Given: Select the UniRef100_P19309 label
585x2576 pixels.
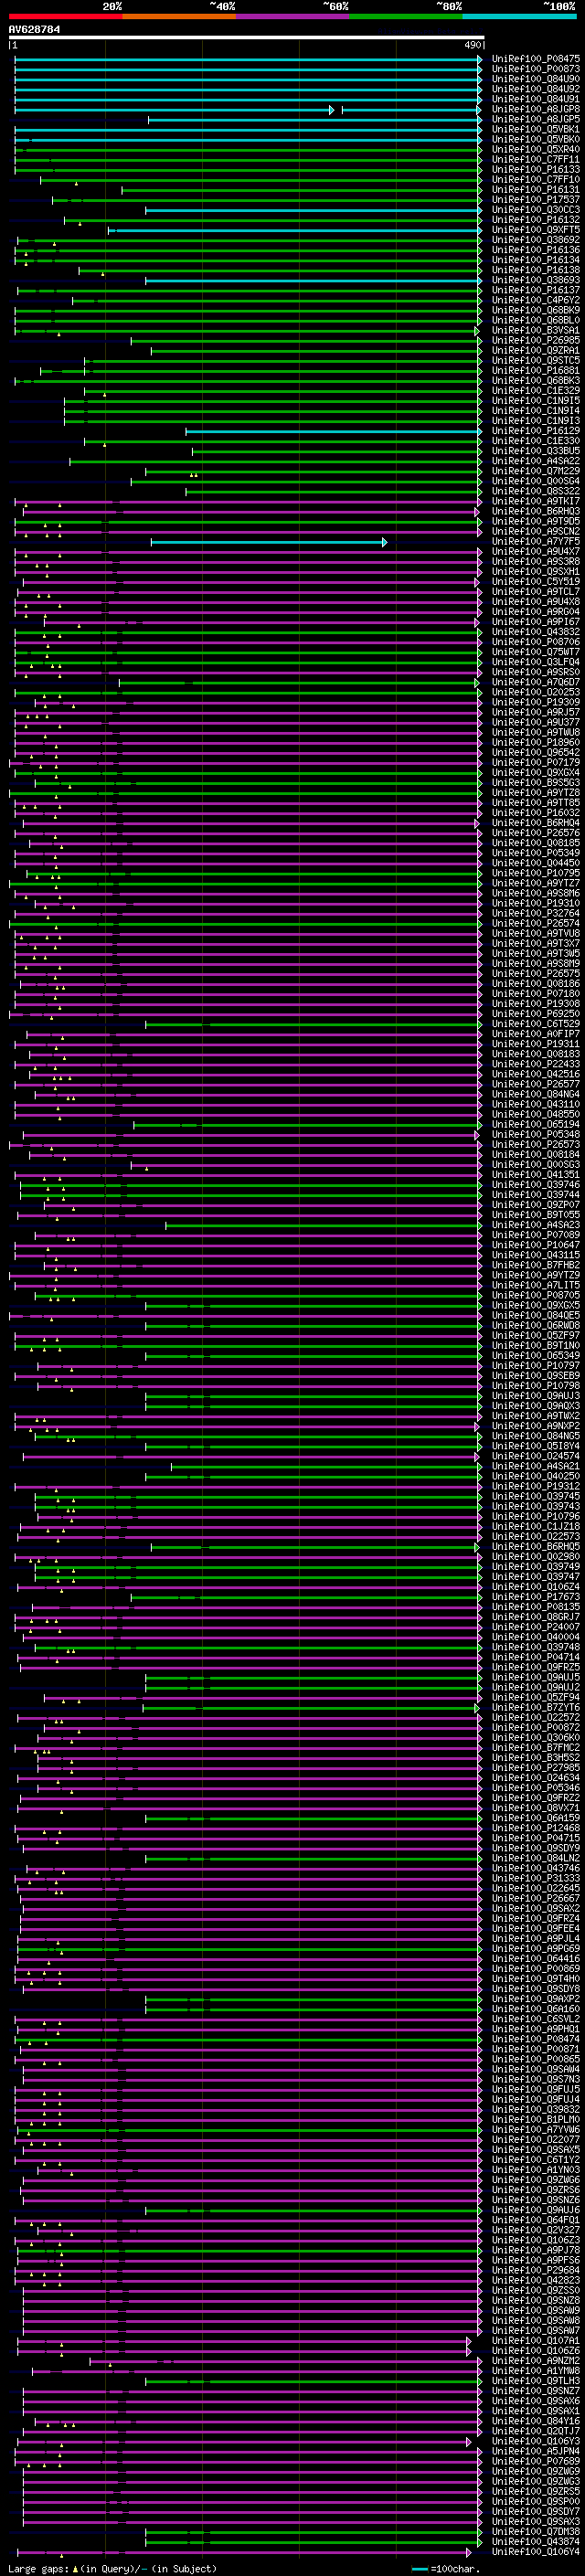Looking at the screenshot, I should (x=536, y=703).
